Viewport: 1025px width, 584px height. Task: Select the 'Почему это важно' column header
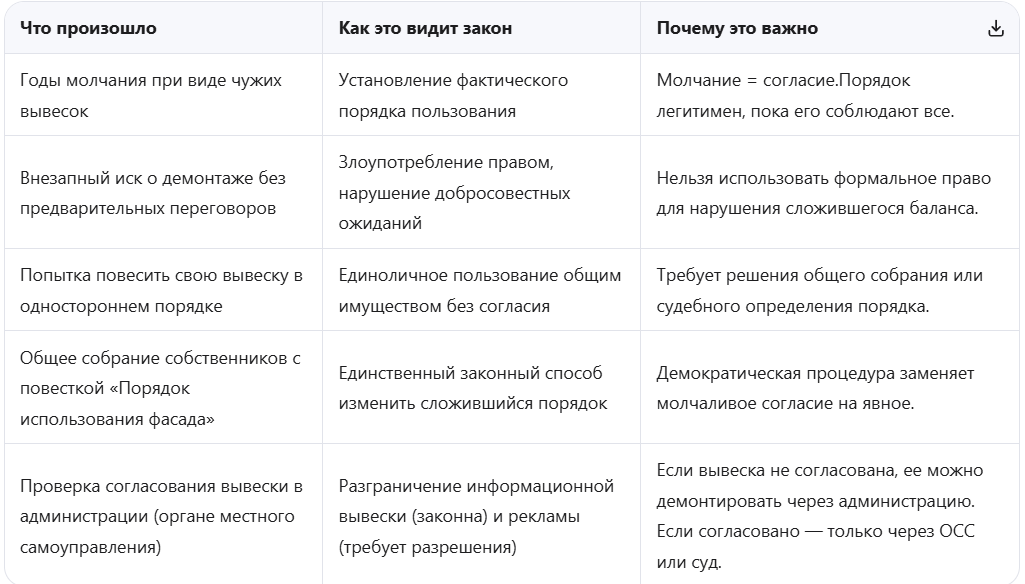pos(737,28)
